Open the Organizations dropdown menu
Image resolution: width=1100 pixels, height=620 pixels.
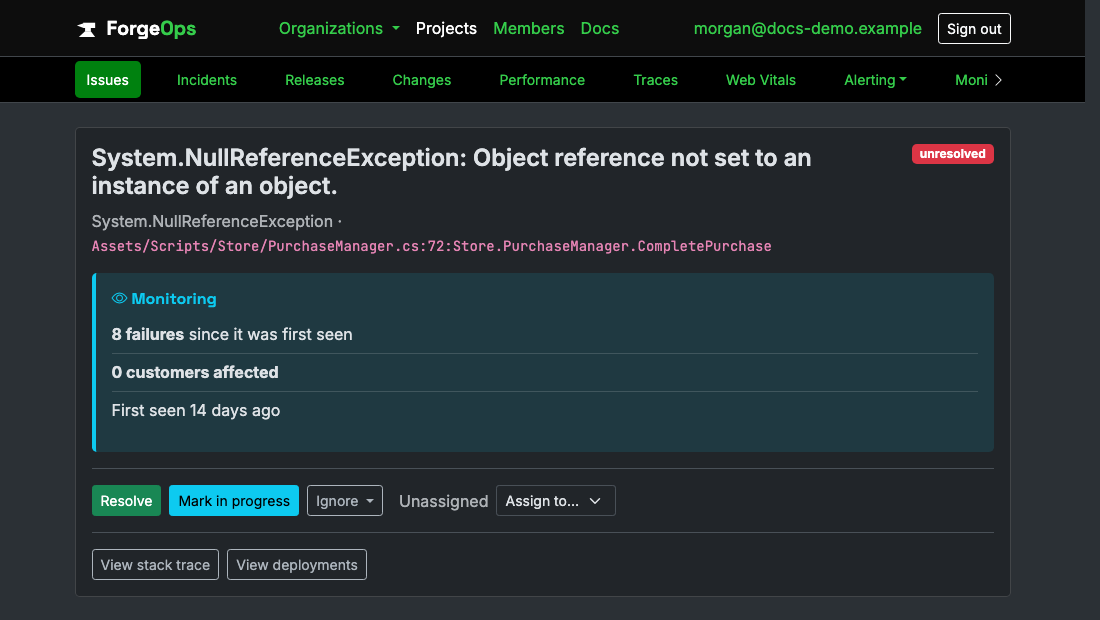pos(339,29)
